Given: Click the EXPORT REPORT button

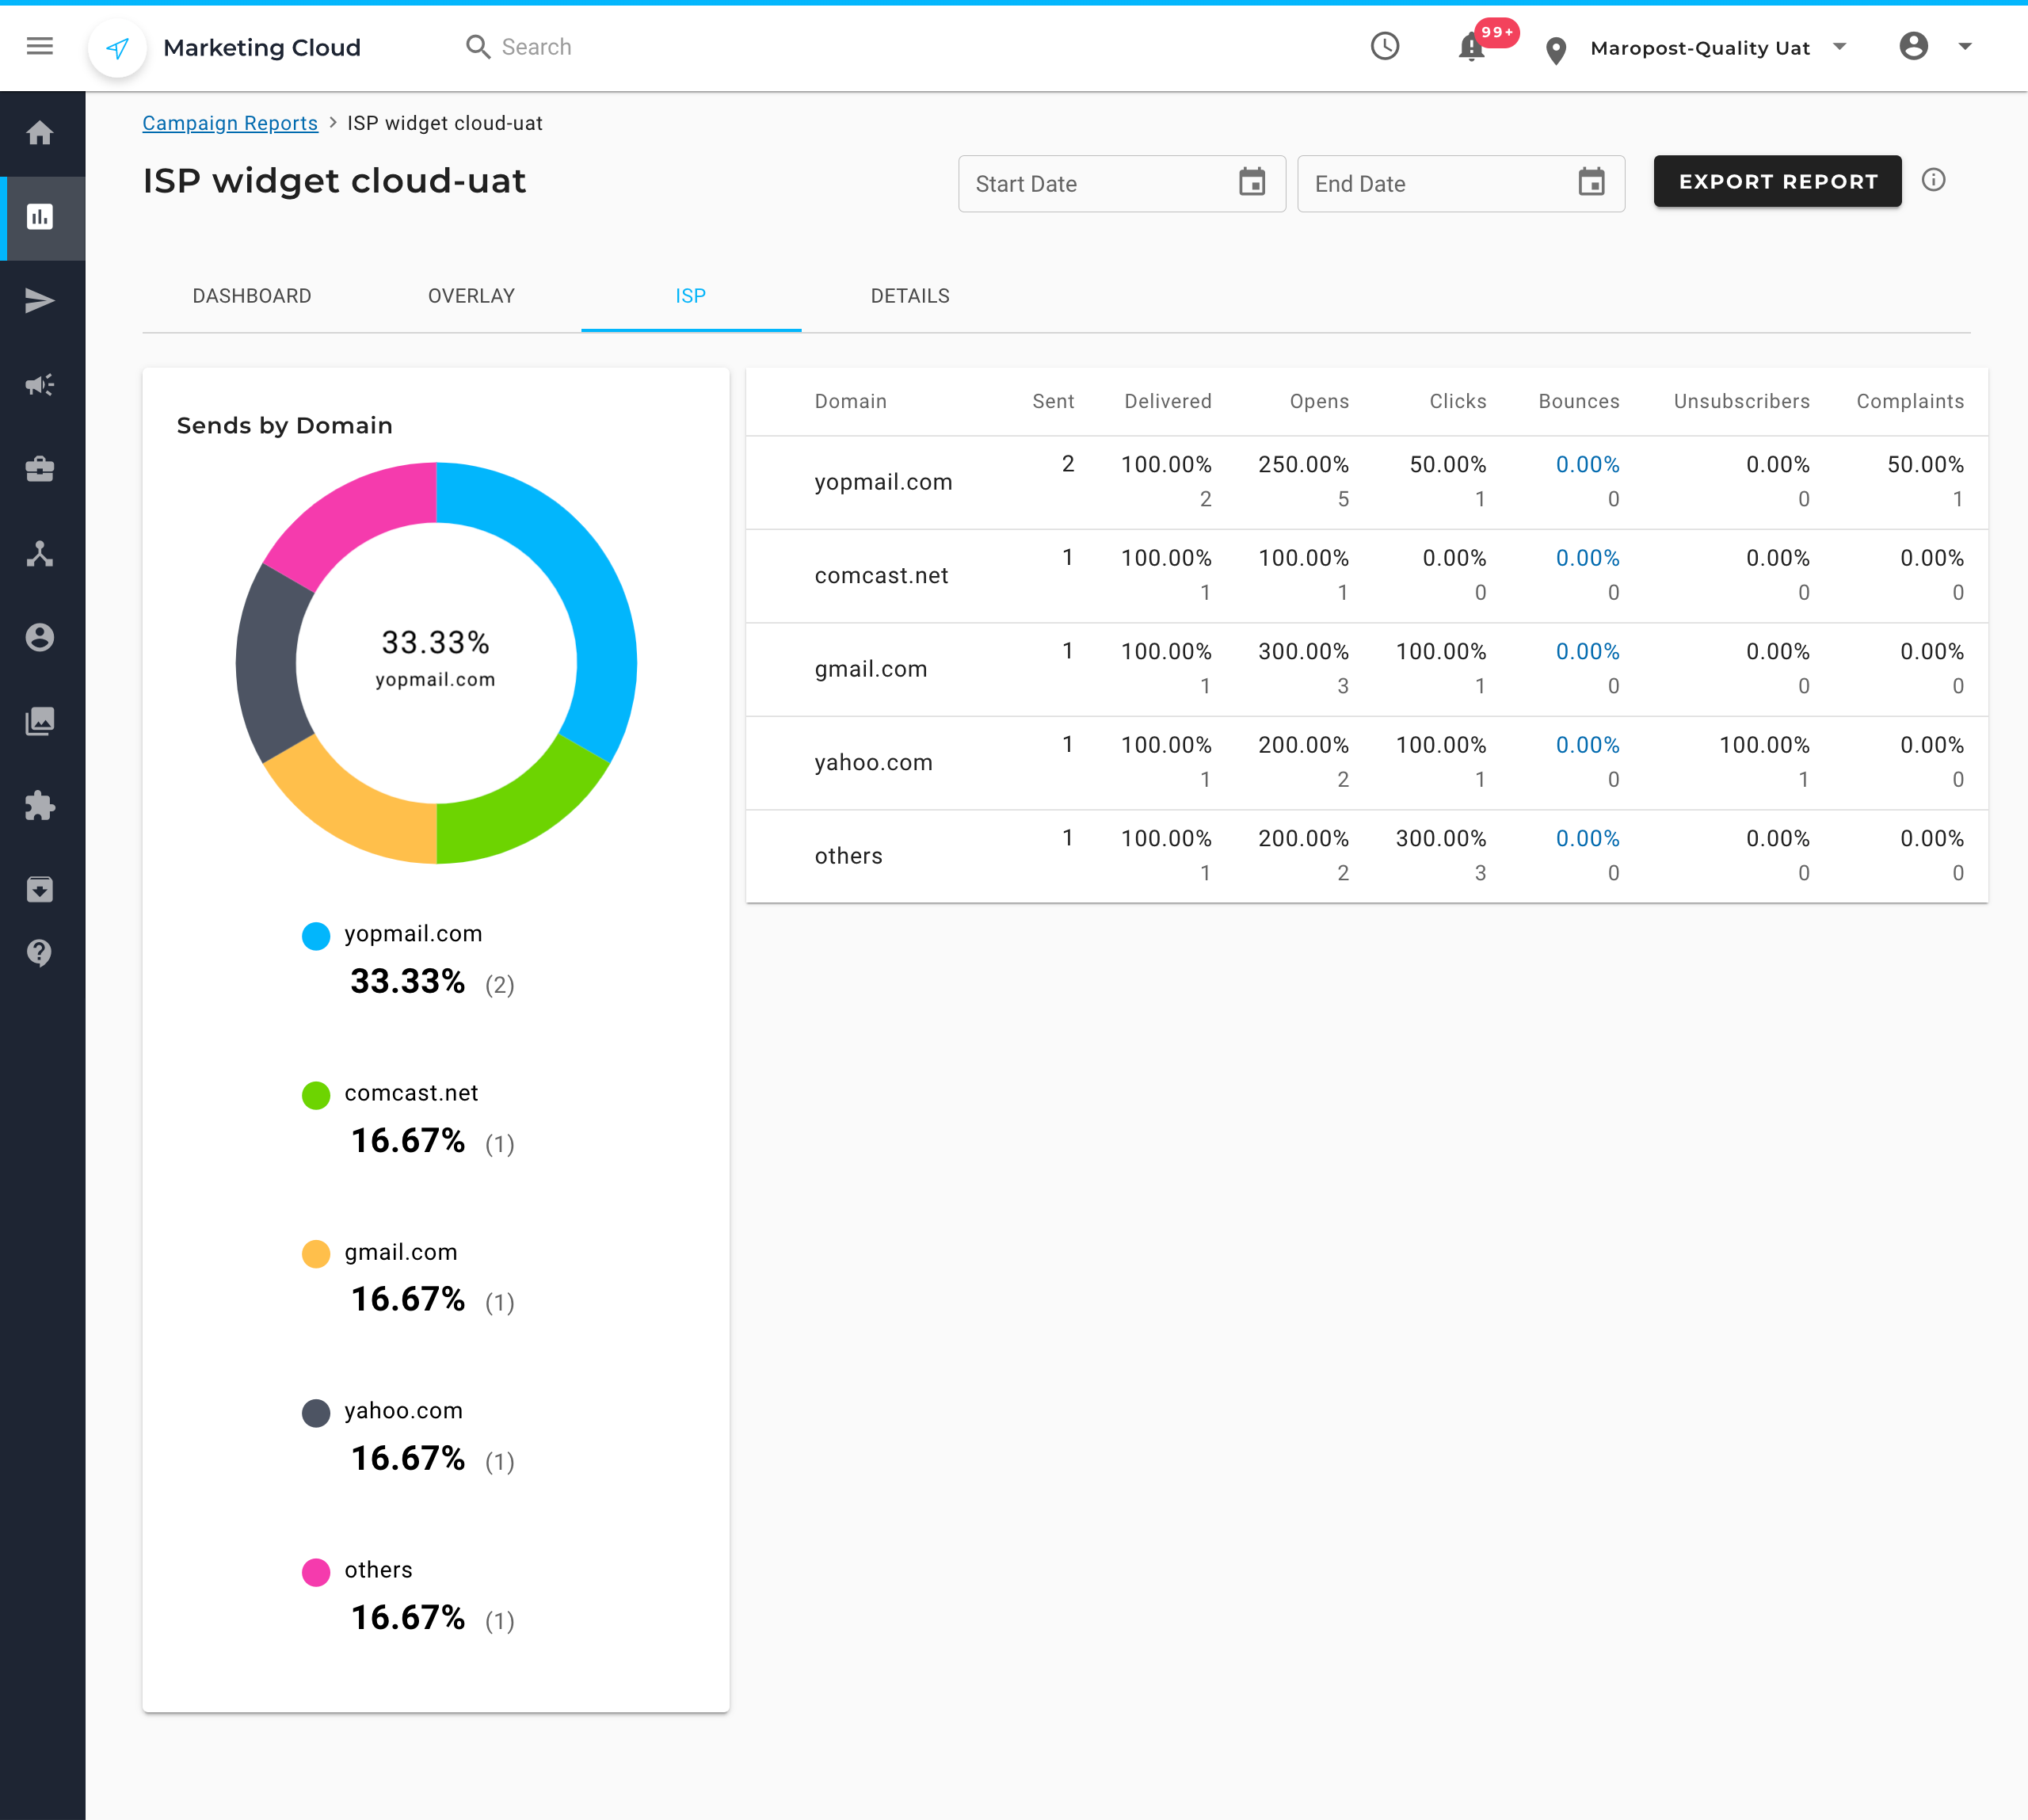Looking at the screenshot, I should pos(1777,181).
